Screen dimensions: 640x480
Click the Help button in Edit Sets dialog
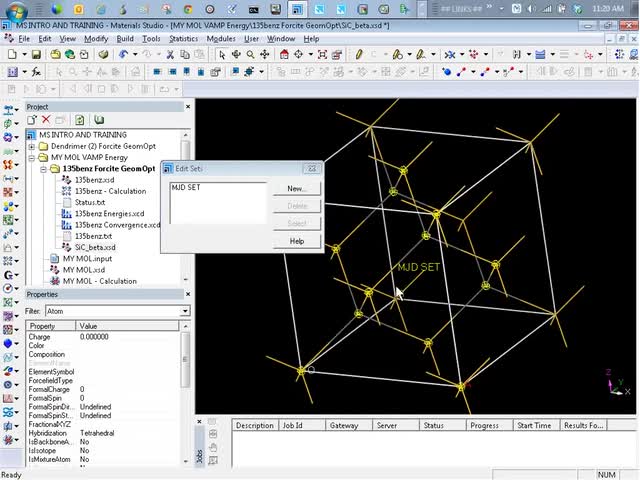coord(296,241)
